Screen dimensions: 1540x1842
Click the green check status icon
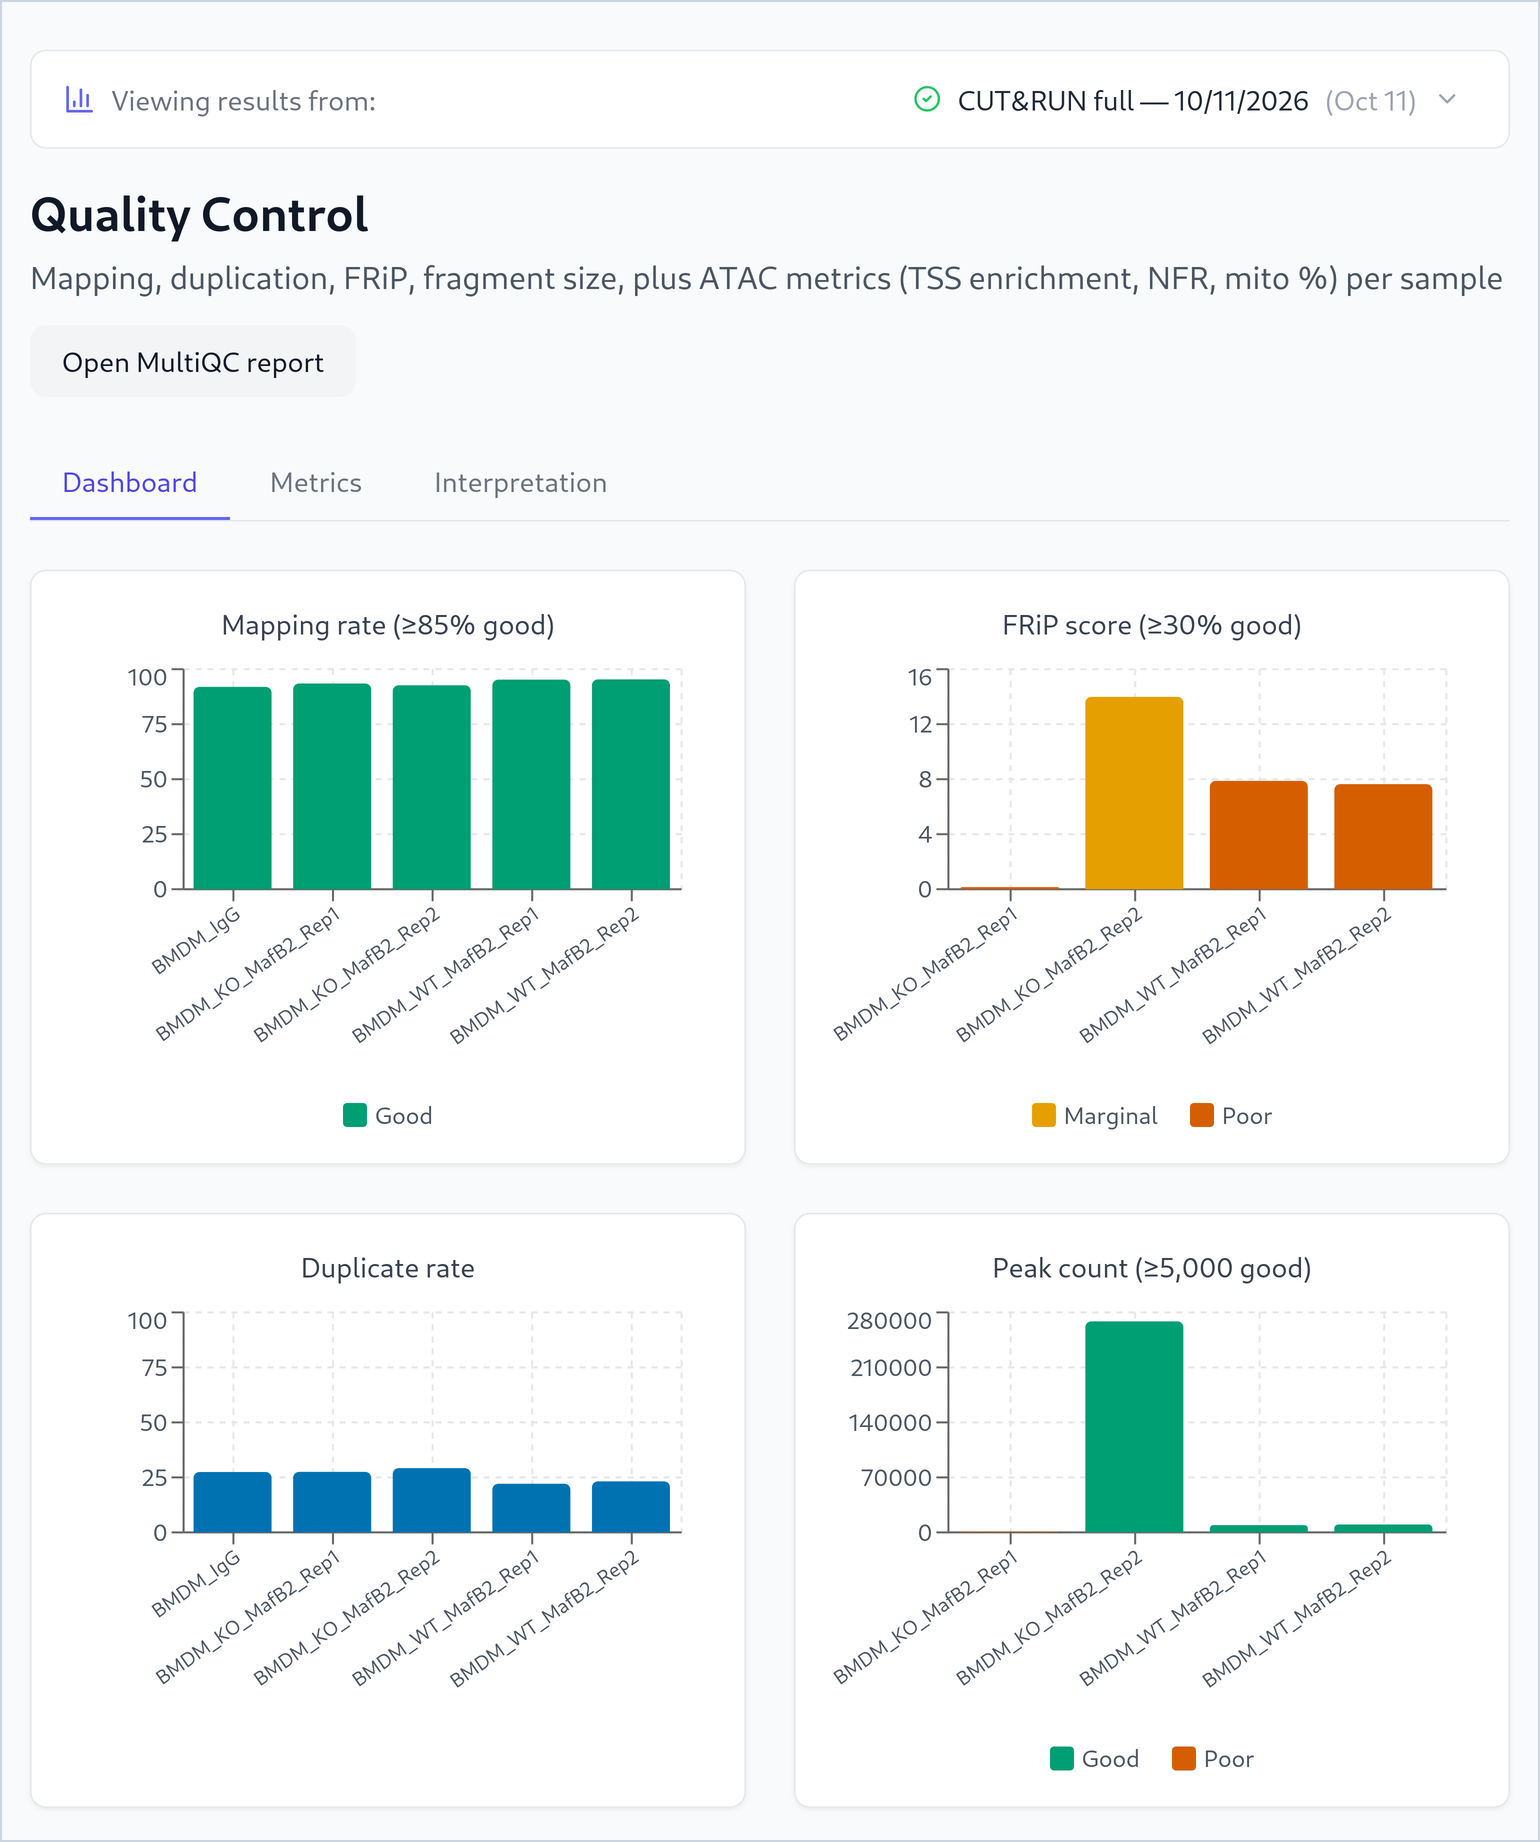(x=927, y=100)
